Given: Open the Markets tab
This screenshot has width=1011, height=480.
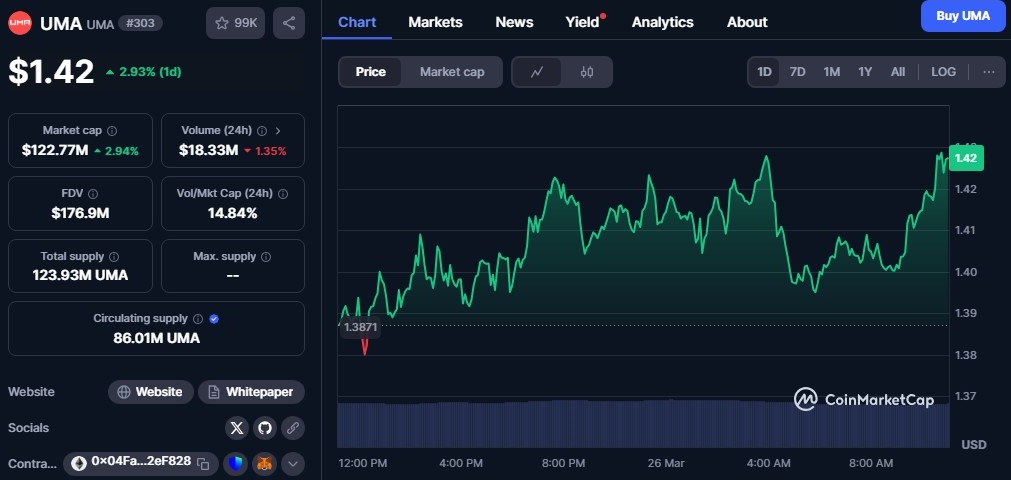Looking at the screenshot, I should (435, 23).
